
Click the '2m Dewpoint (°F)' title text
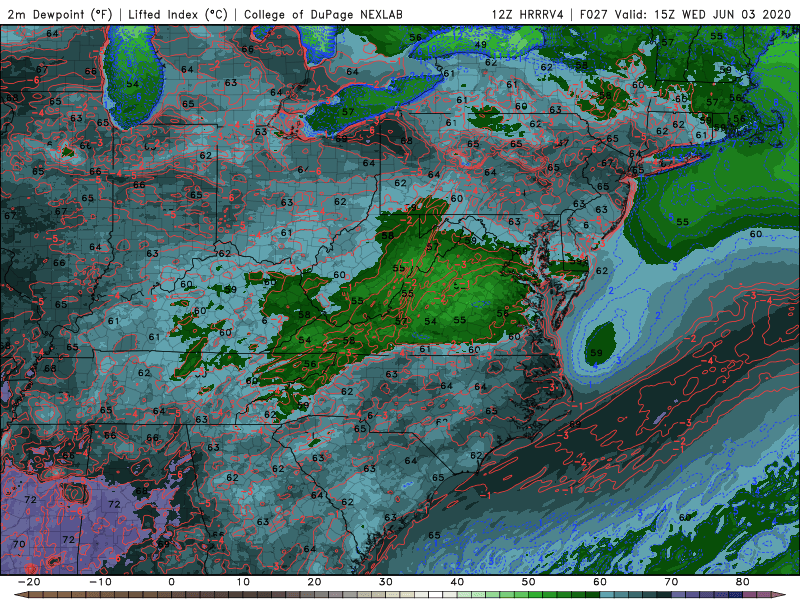coord(60,14)
